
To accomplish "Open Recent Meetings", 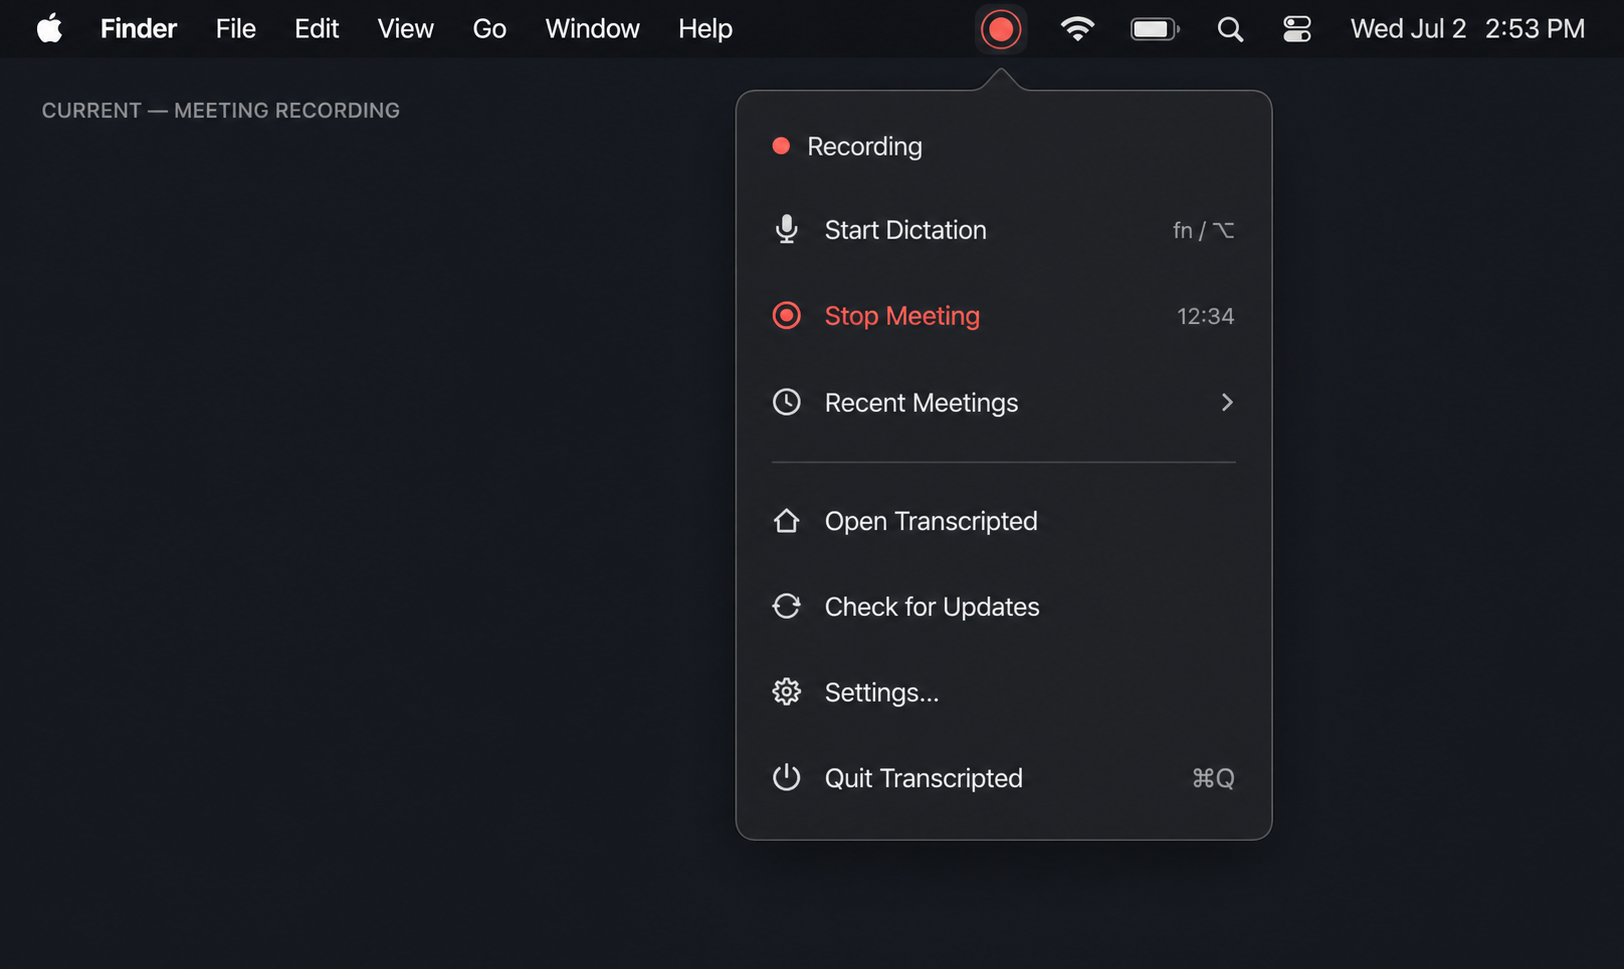I will point(1004,402).
